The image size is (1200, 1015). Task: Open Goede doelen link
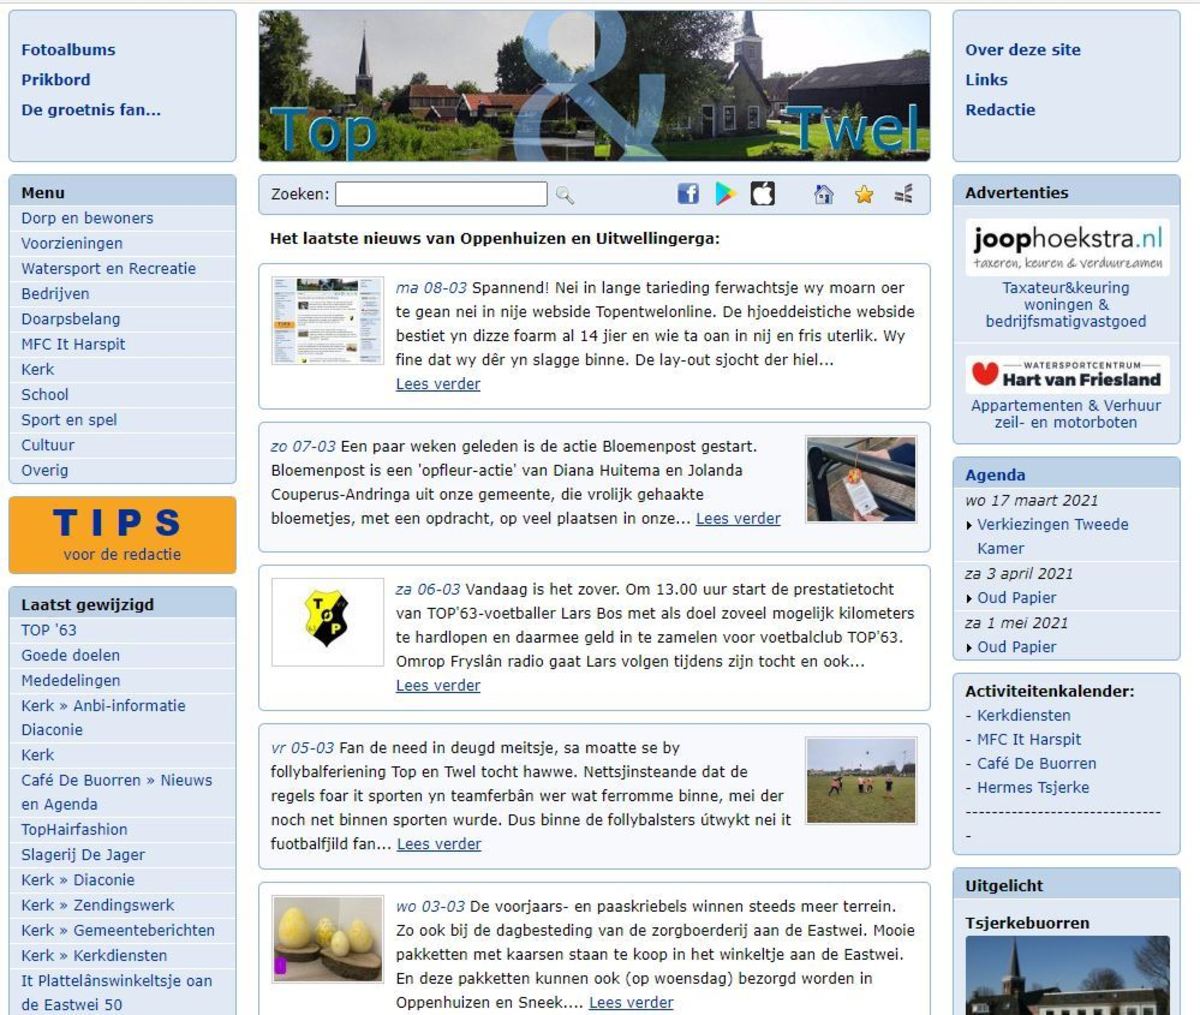point(70,655)
